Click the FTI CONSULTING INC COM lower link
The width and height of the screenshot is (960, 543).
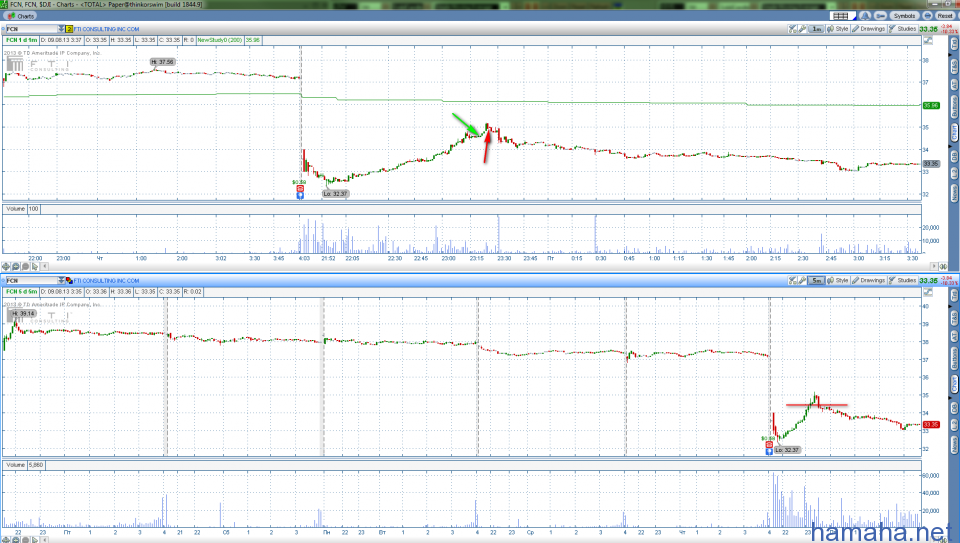click(x=107, y=280)
